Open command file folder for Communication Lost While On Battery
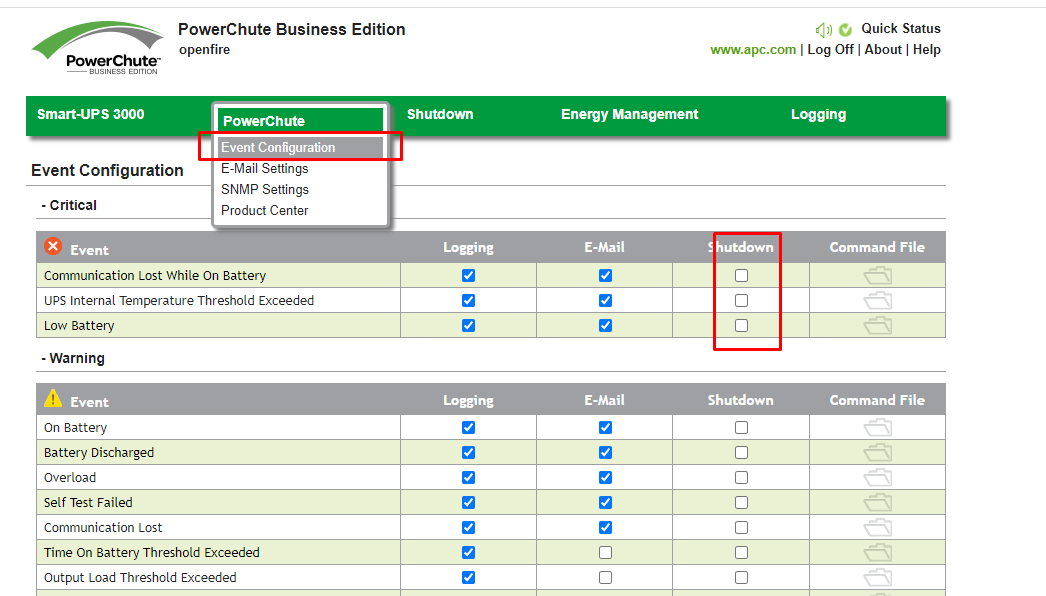Image resolution: width=1046 pixels, height=596 pixels. (877, 276)
